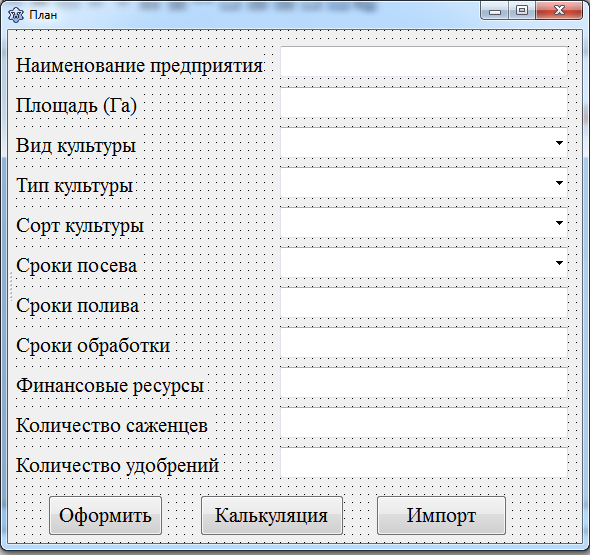Click the Импорт button
Viewport: 590px width, 555px height.
[x=441, y=515]
